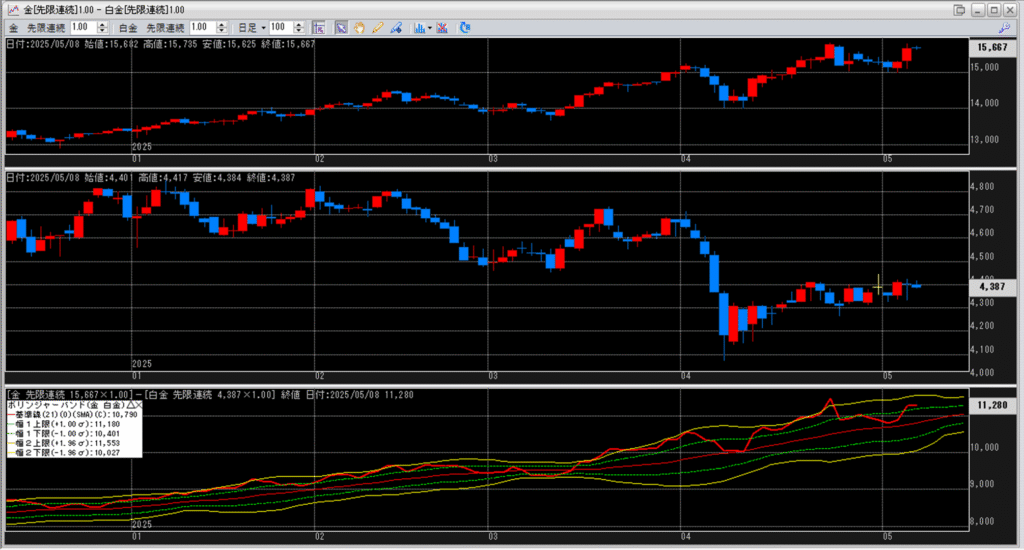Click 15,000 label on gold price axis
The width and height of the screenshot is (1024, 550).
(x=985, y=67)
